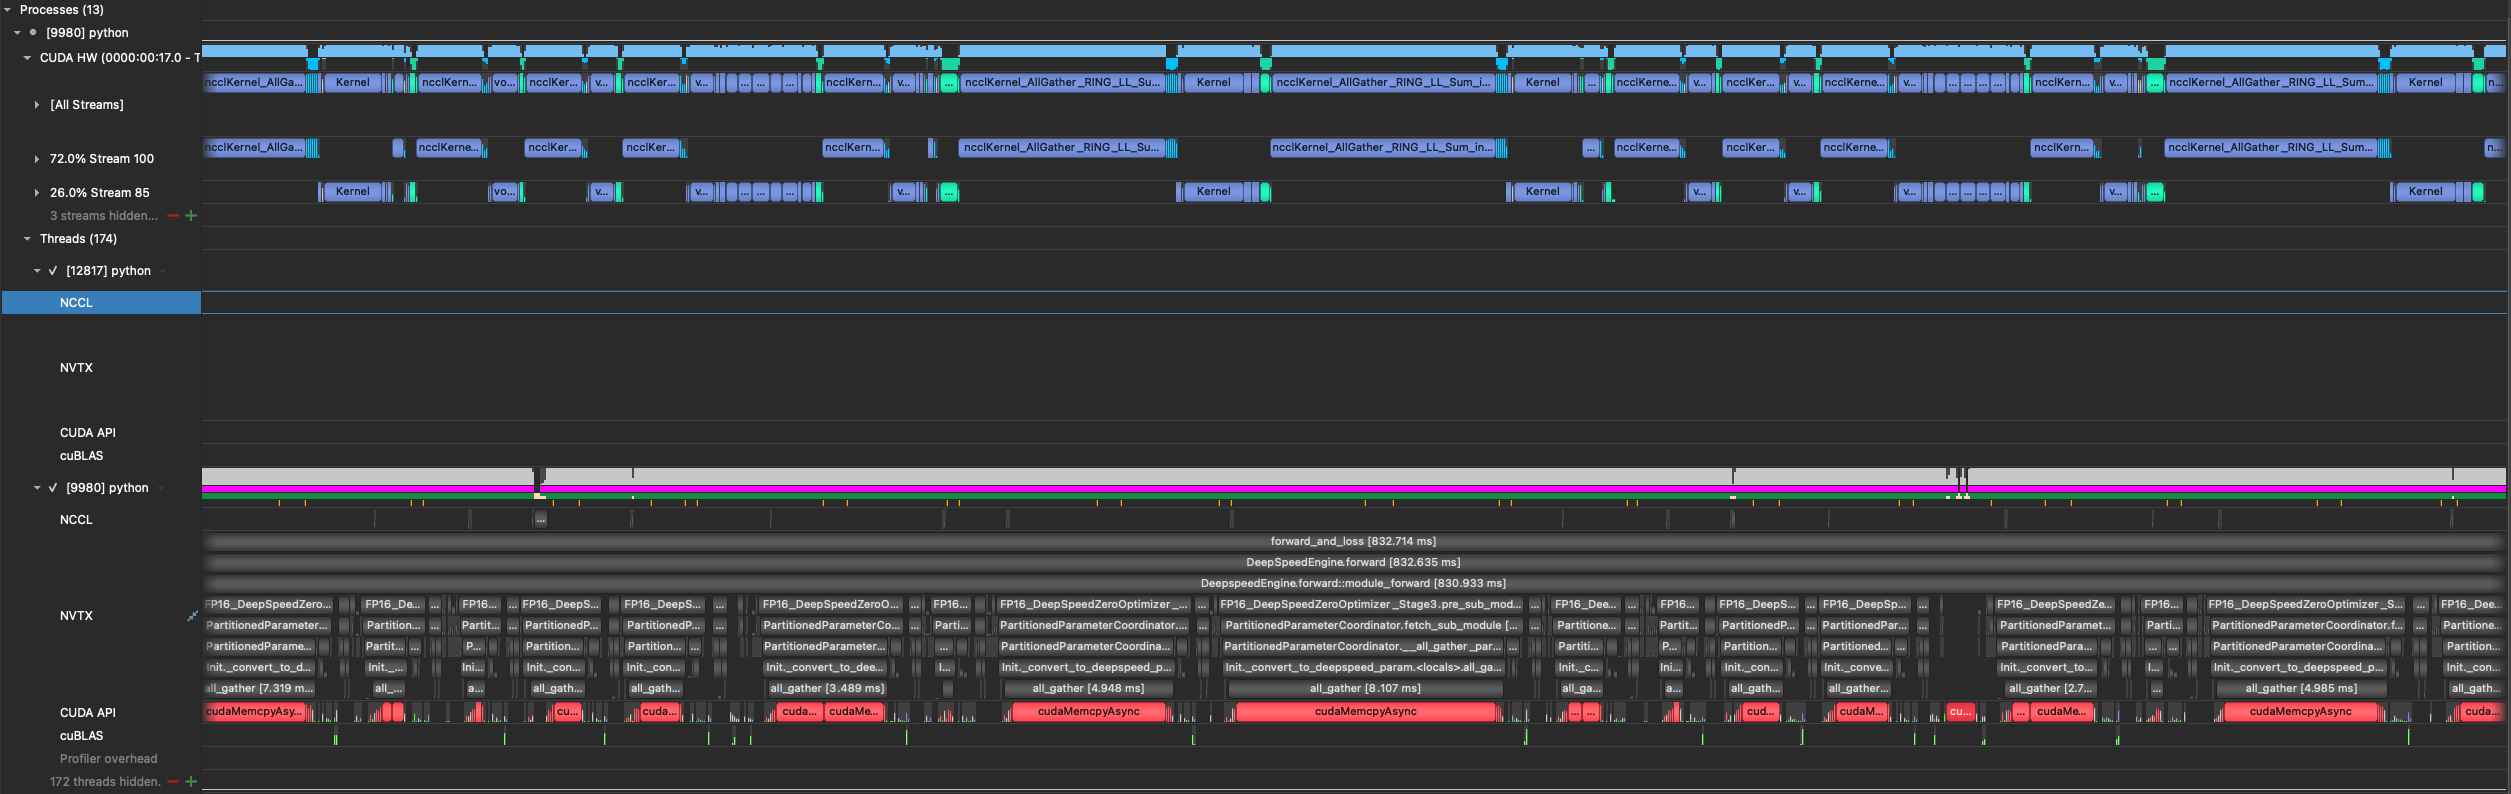Select the all_gather [7.319 m... range
The width and height of the screenshot is (2511, 794).
pyautogui.click(x=260, y=688)
